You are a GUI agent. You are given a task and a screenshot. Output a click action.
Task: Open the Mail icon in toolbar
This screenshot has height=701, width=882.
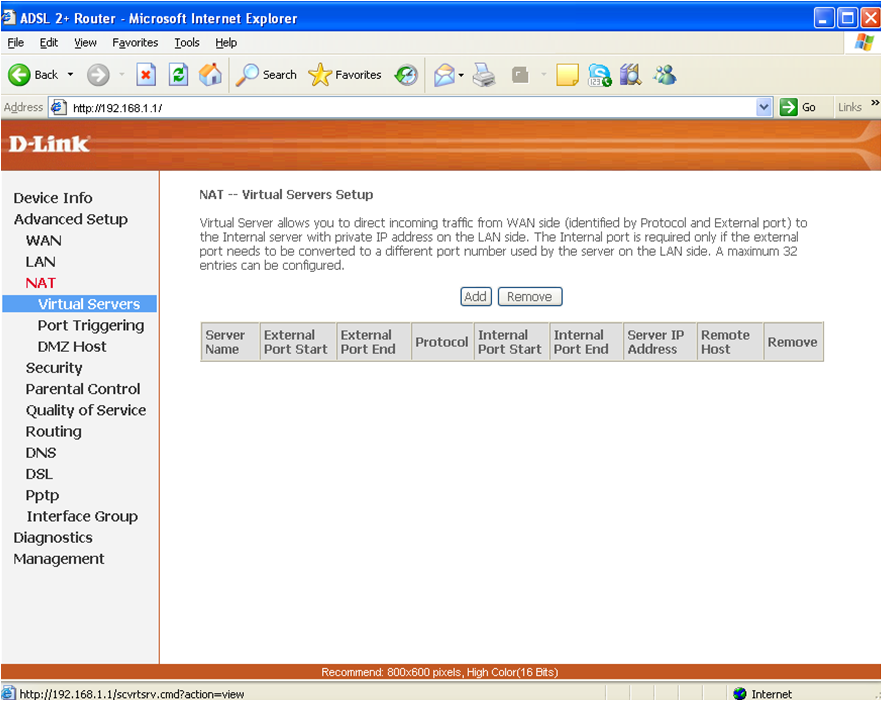click(444, 75)
